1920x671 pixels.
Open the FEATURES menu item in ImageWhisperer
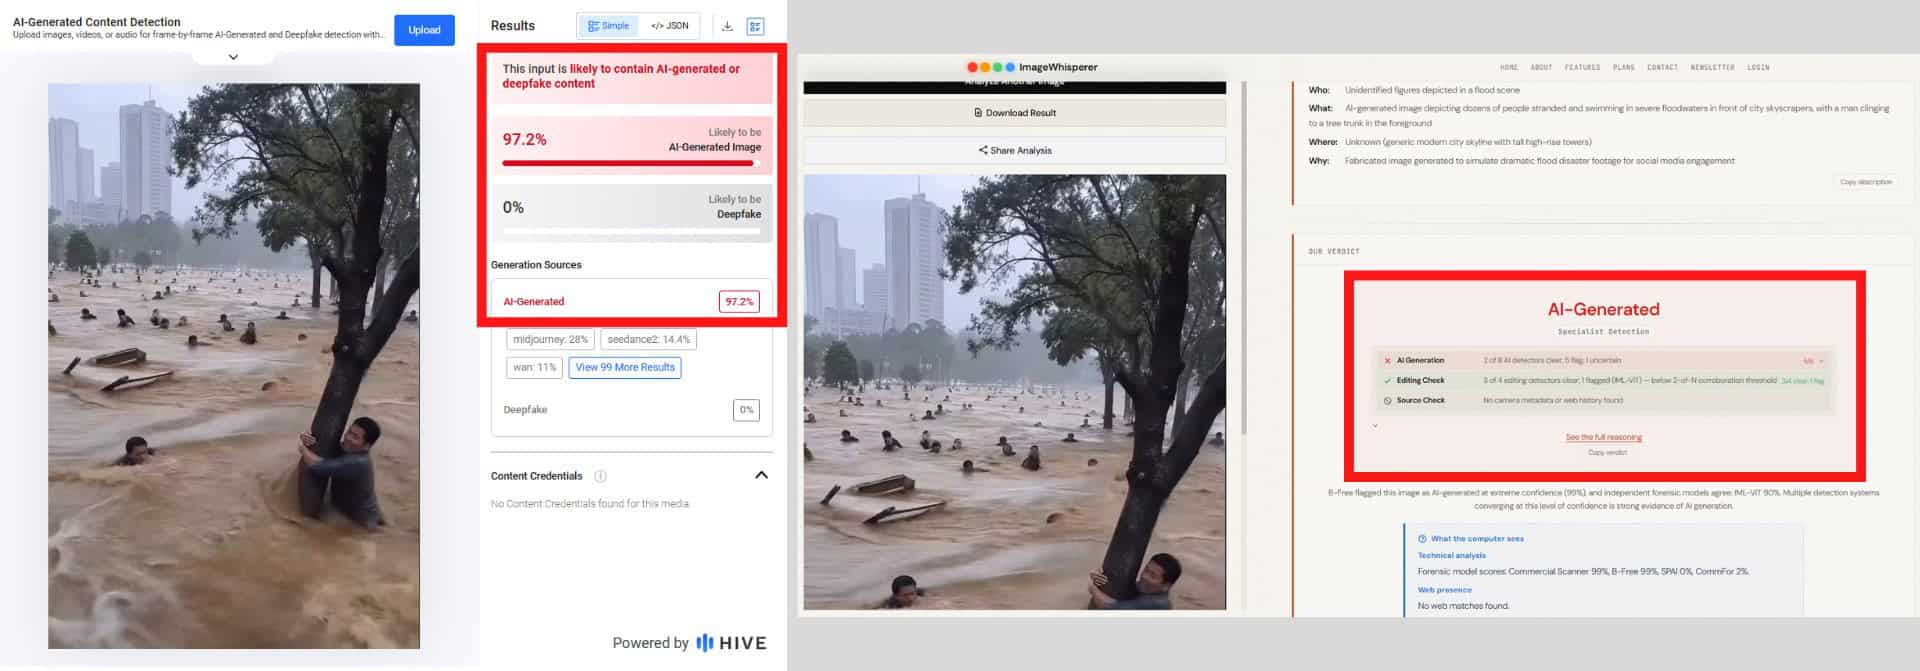(x=1582, y=68)
